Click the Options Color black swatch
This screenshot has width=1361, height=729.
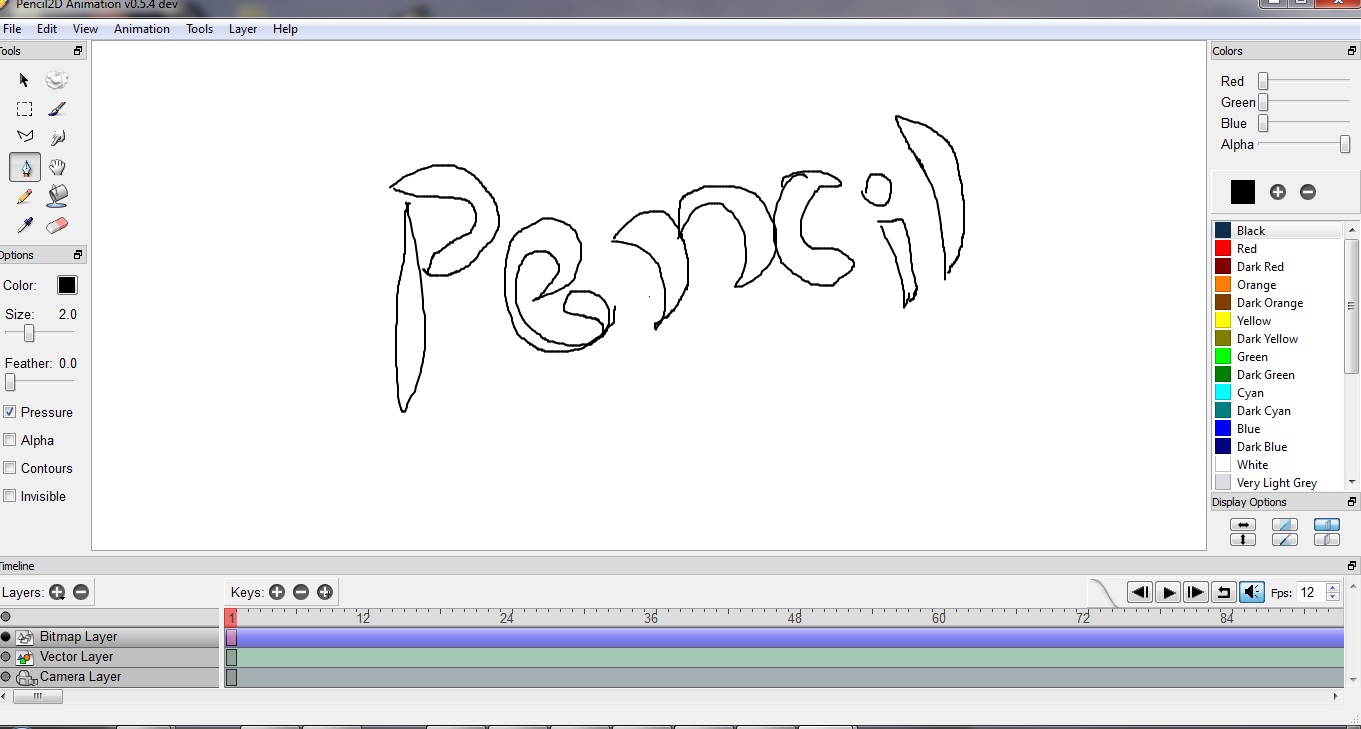(67, 285)
